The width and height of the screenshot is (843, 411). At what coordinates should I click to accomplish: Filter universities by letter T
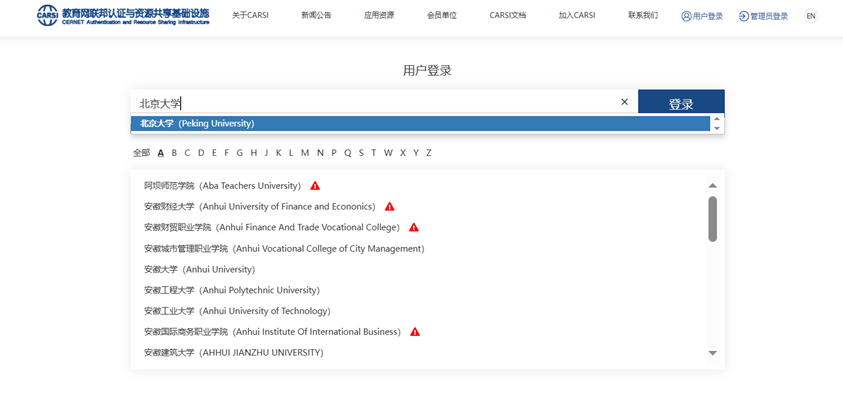[374, 153]
